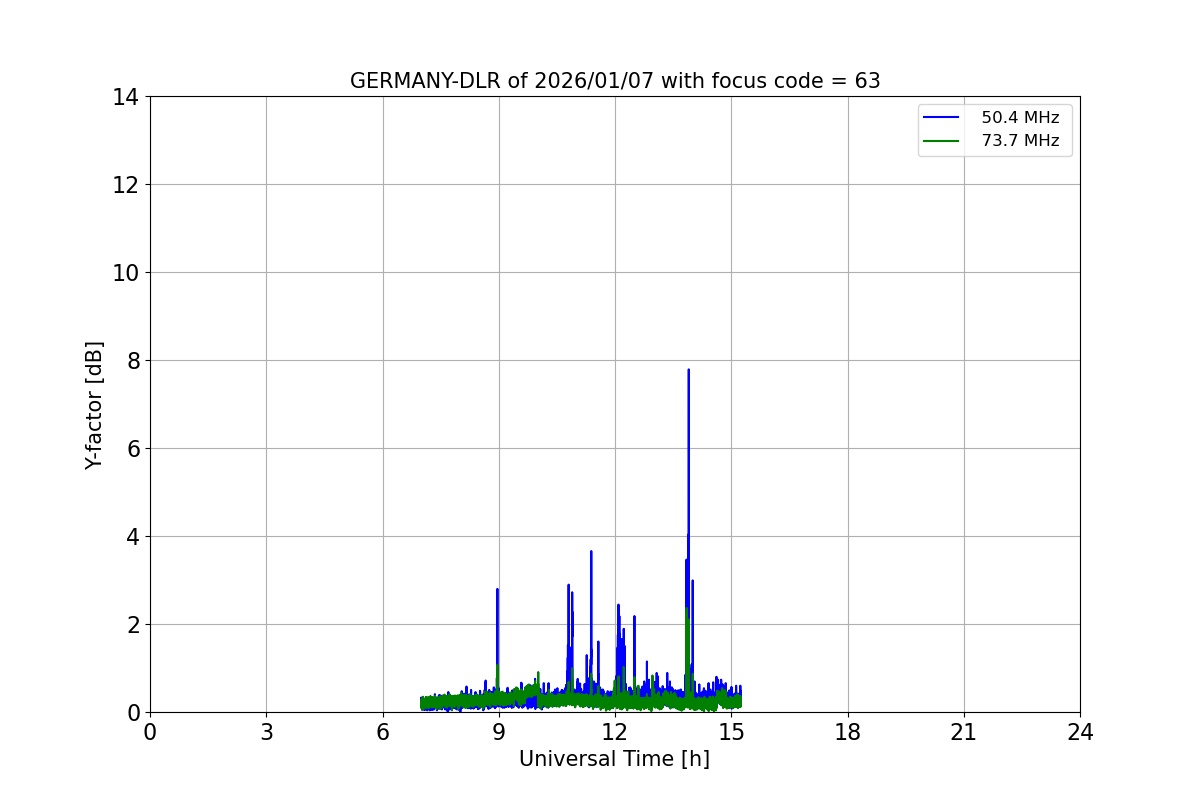Click the "Y-factor [dB]" axis label
Screen dimensions: 1200x800
[x=94, y=405]
